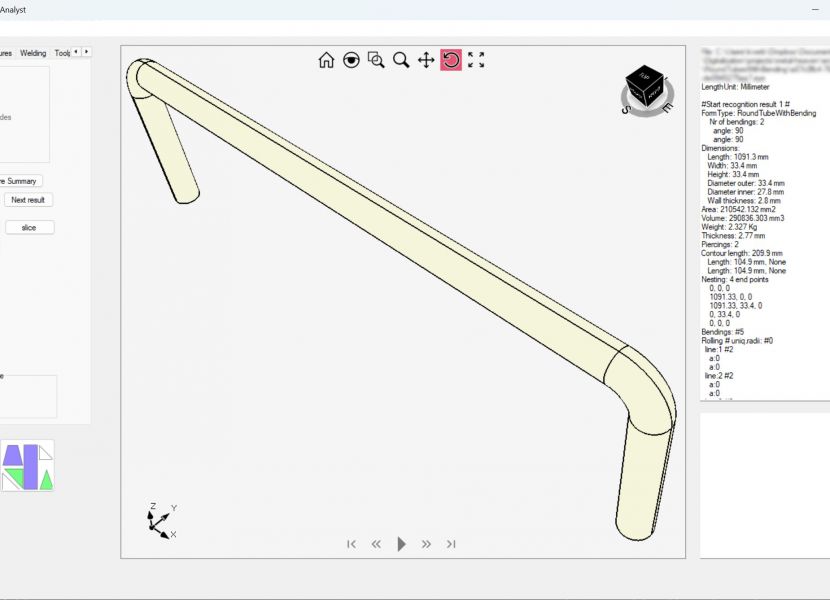Select the magnifier zoom tool
The height and width of the screenshot is (600, 830).
pos(401,60)
